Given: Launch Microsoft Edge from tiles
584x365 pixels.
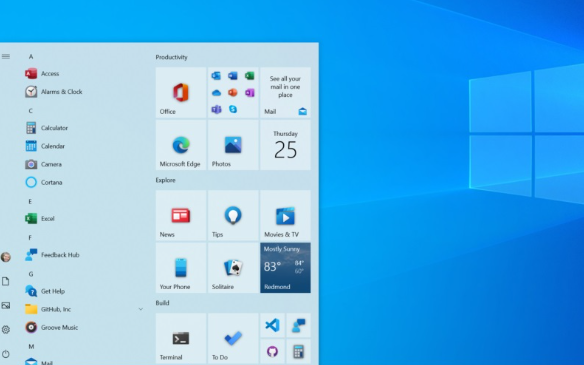Looking at the screenshot, I should [x=181, y=145].
